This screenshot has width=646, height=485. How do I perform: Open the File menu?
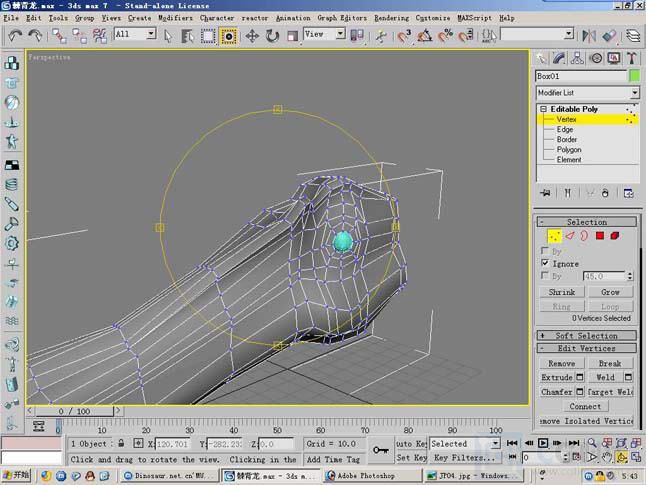click(11, 18)
